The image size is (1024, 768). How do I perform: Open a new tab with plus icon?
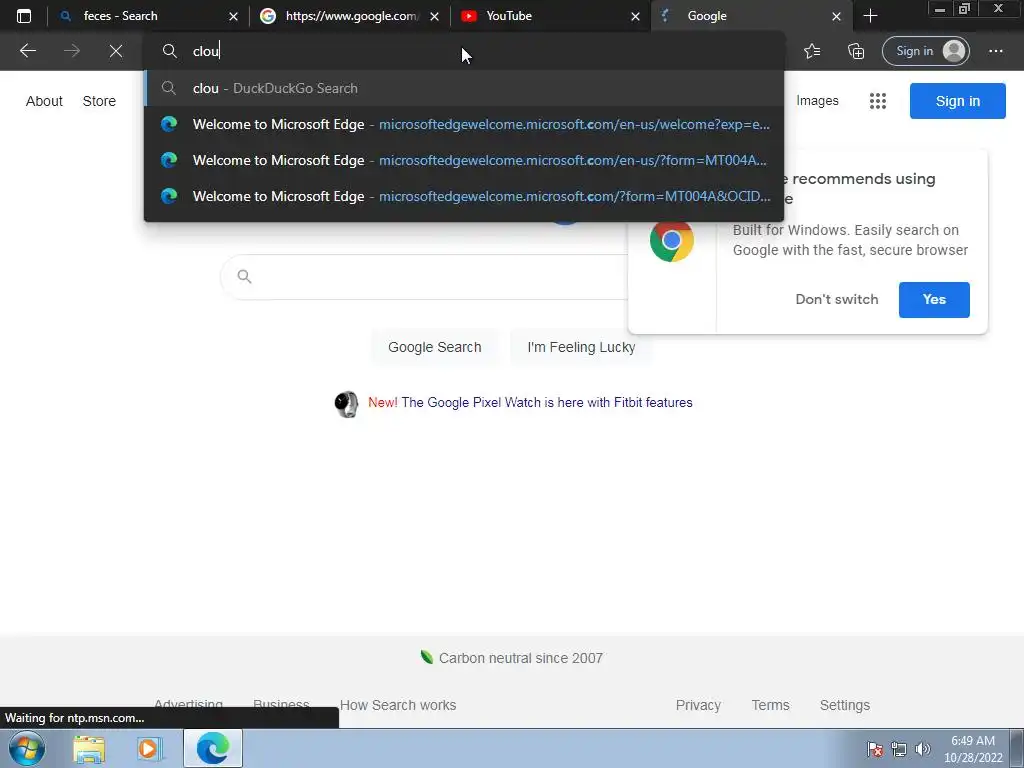point(870,16)
